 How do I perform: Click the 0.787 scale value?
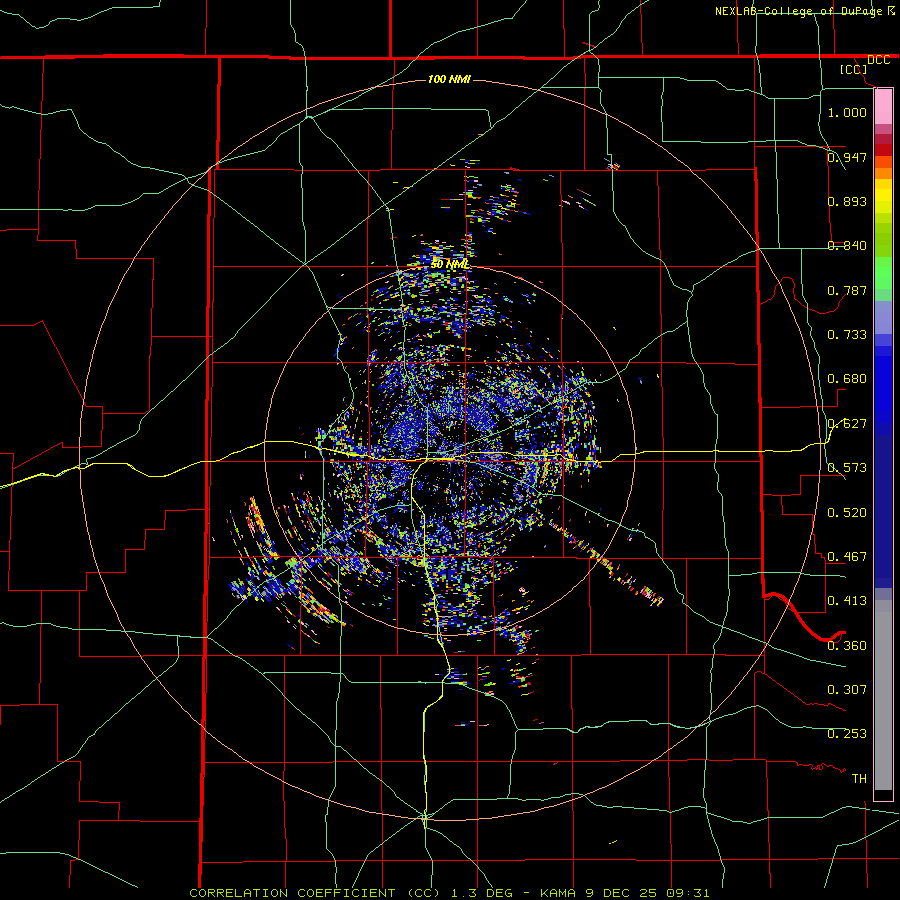tap(847, 290)
